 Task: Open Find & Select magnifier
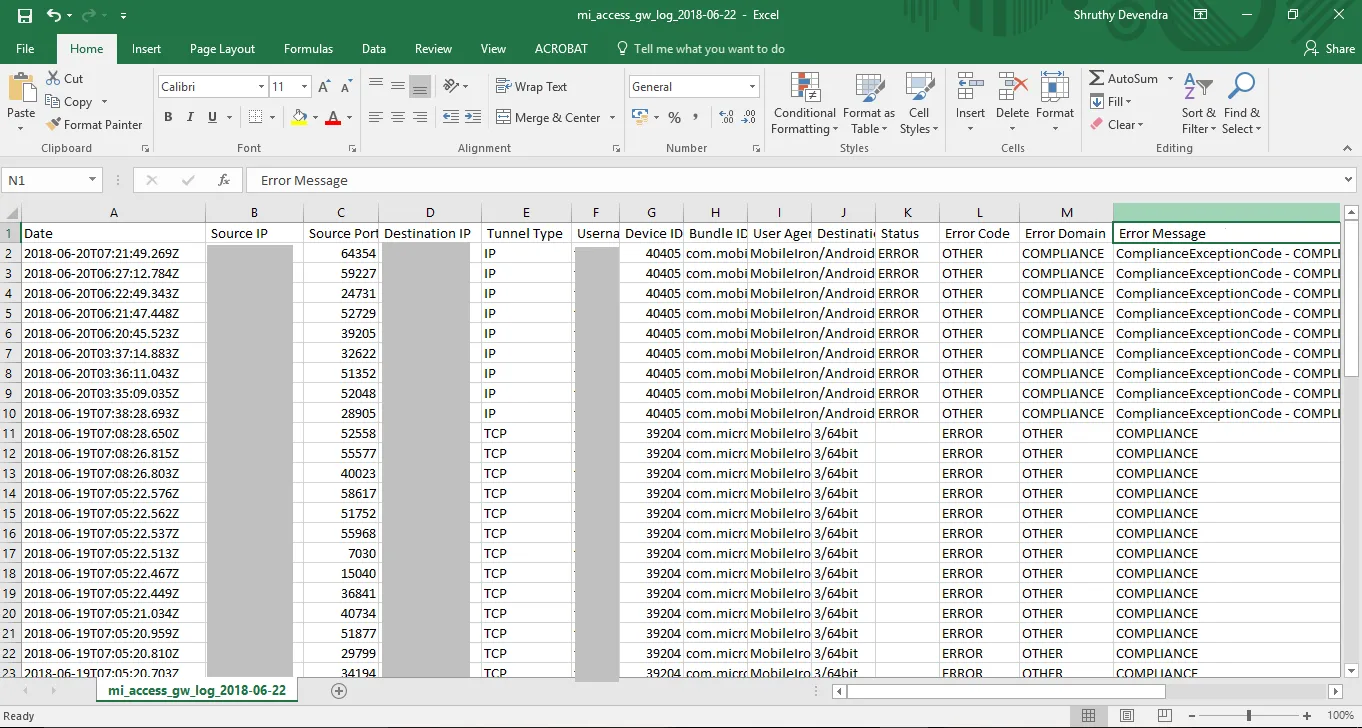1241,104
